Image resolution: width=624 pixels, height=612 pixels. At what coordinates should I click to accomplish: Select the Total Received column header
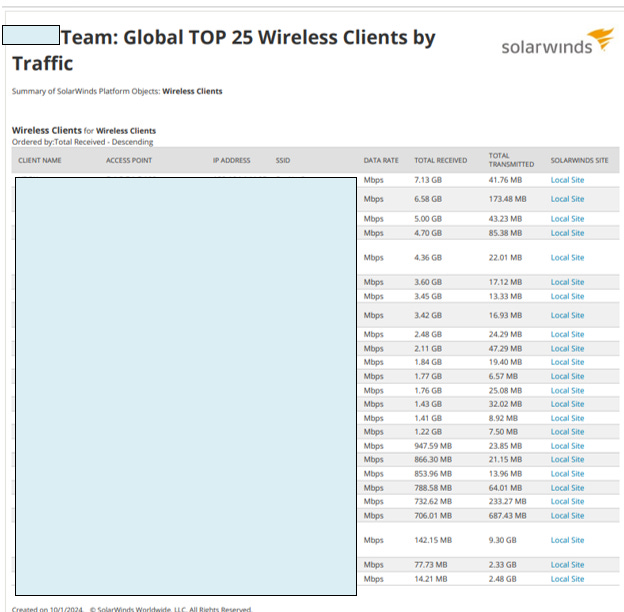[x=441, y=160]
